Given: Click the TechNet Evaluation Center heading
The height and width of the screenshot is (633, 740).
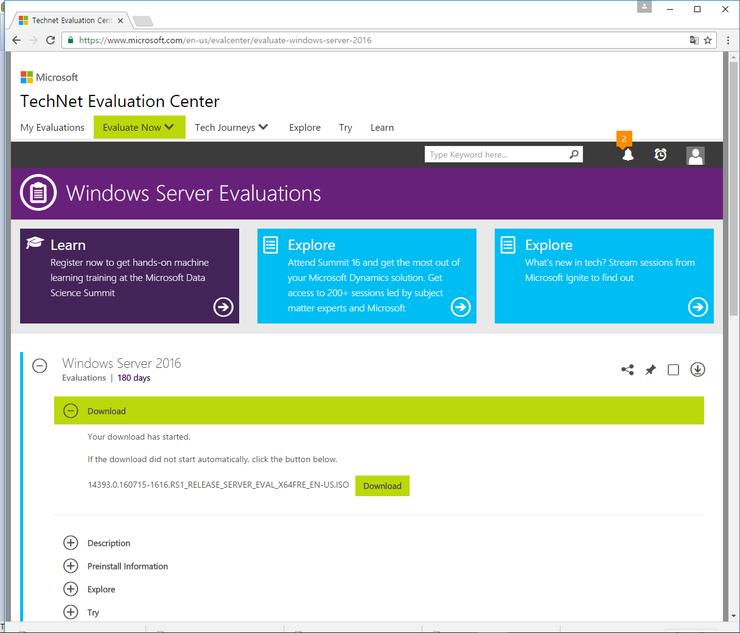Looking at the screenshot, I should coord(120,101).
